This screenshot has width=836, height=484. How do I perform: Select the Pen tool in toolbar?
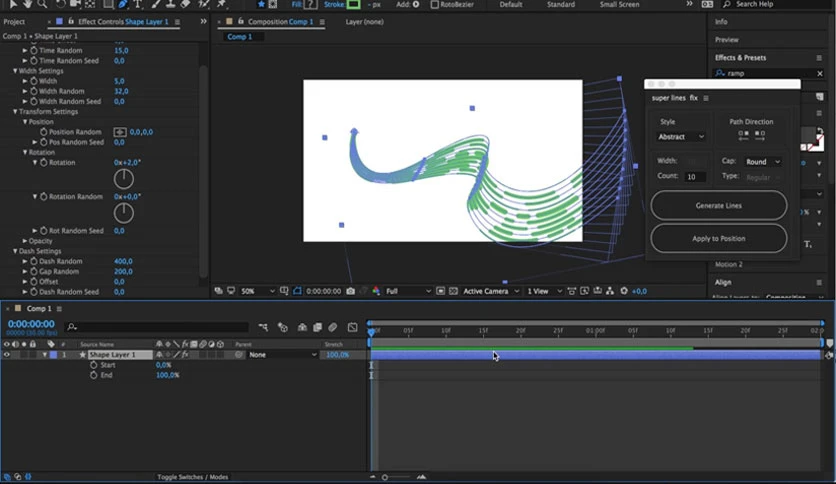(x=123, y=4)
